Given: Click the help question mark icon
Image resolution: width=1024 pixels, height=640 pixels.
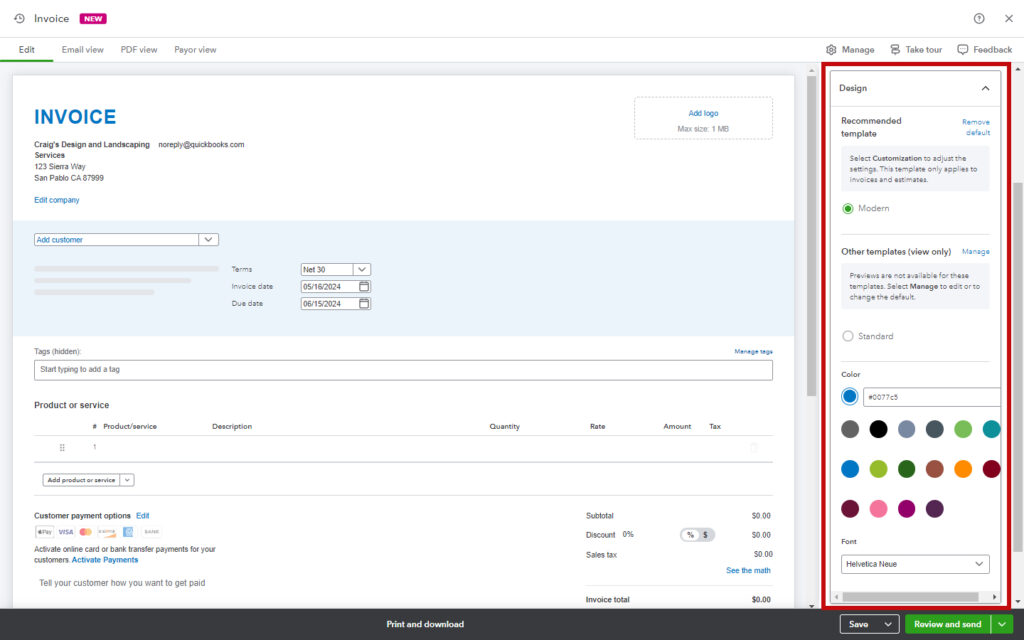Looking at the screenshot, I should pos(978,17).
